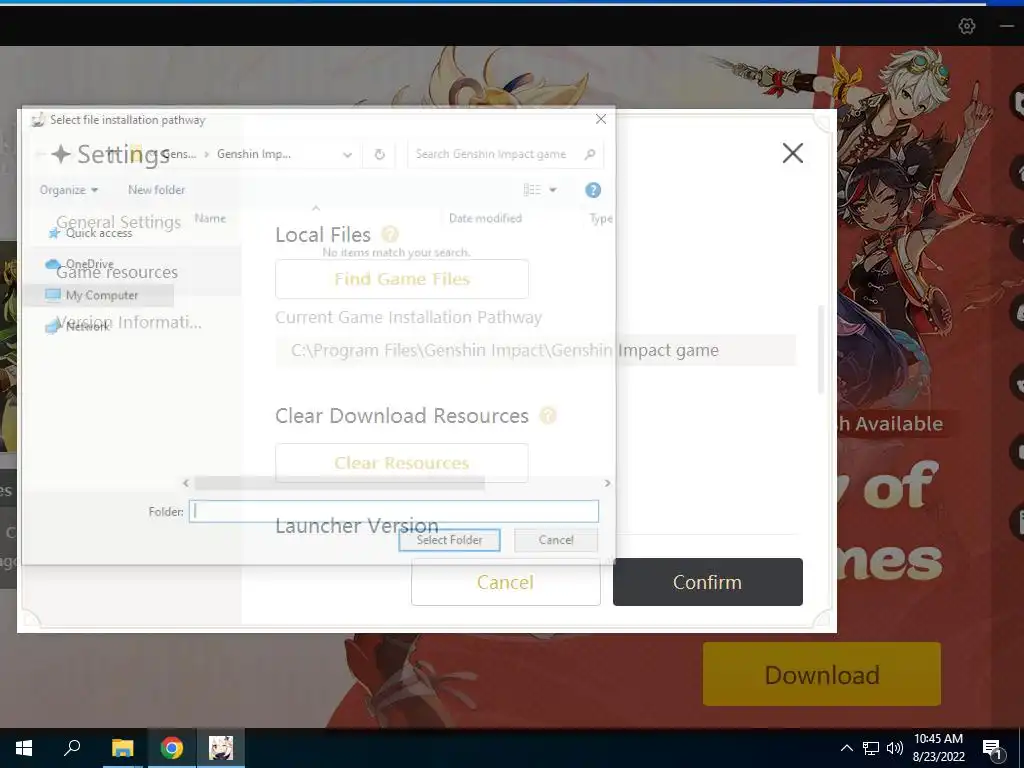Open taskbar search magnifier
Screen dimensions: 1024x768
pos(72,748)
